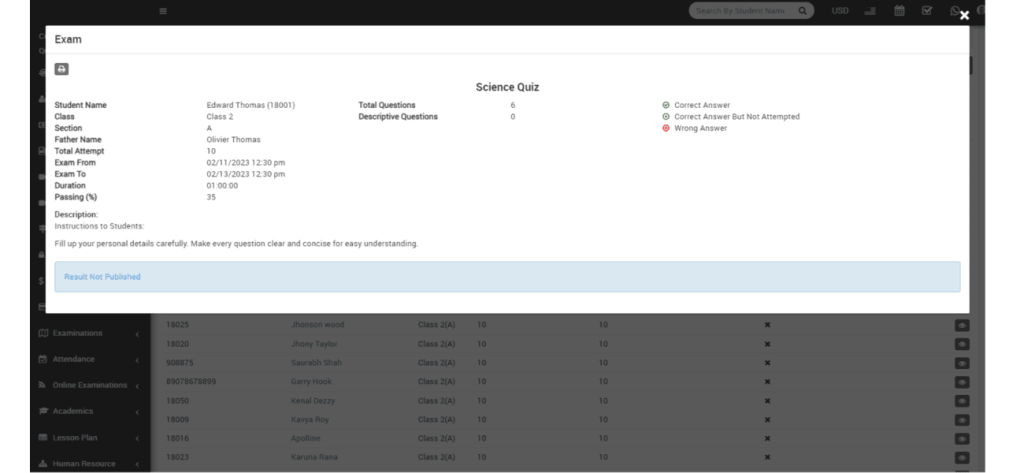Close the Exam modal with the X

tap(964, 15)
